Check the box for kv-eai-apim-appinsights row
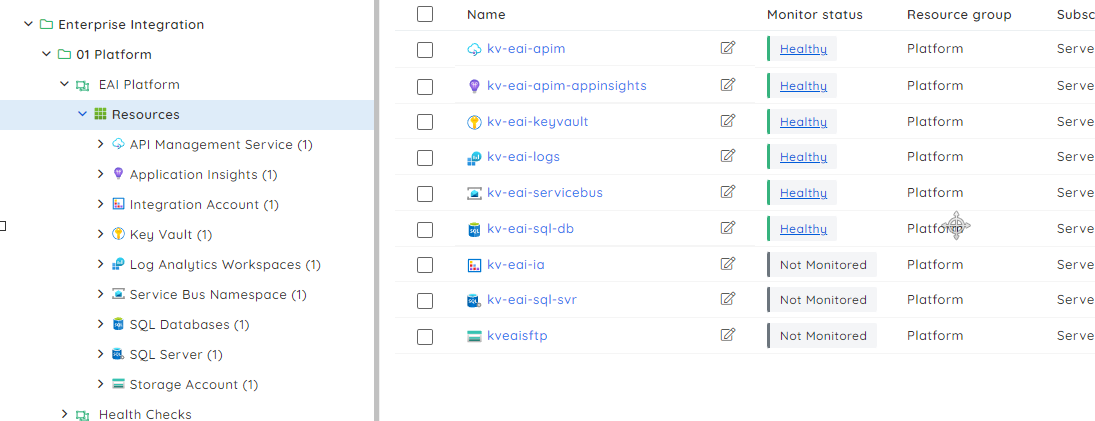The width and height of the screenshot is (1095, 421). 425,87
